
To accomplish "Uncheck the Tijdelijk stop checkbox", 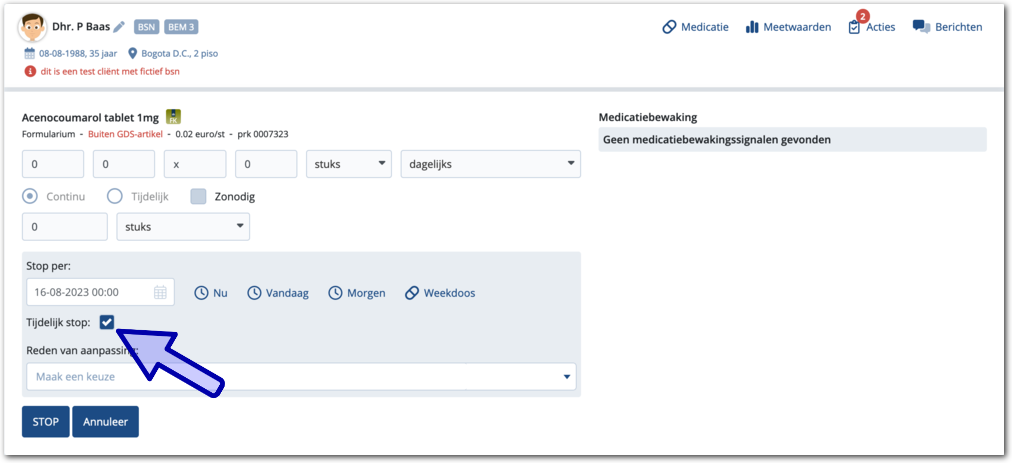I will (x=107, y=322).
